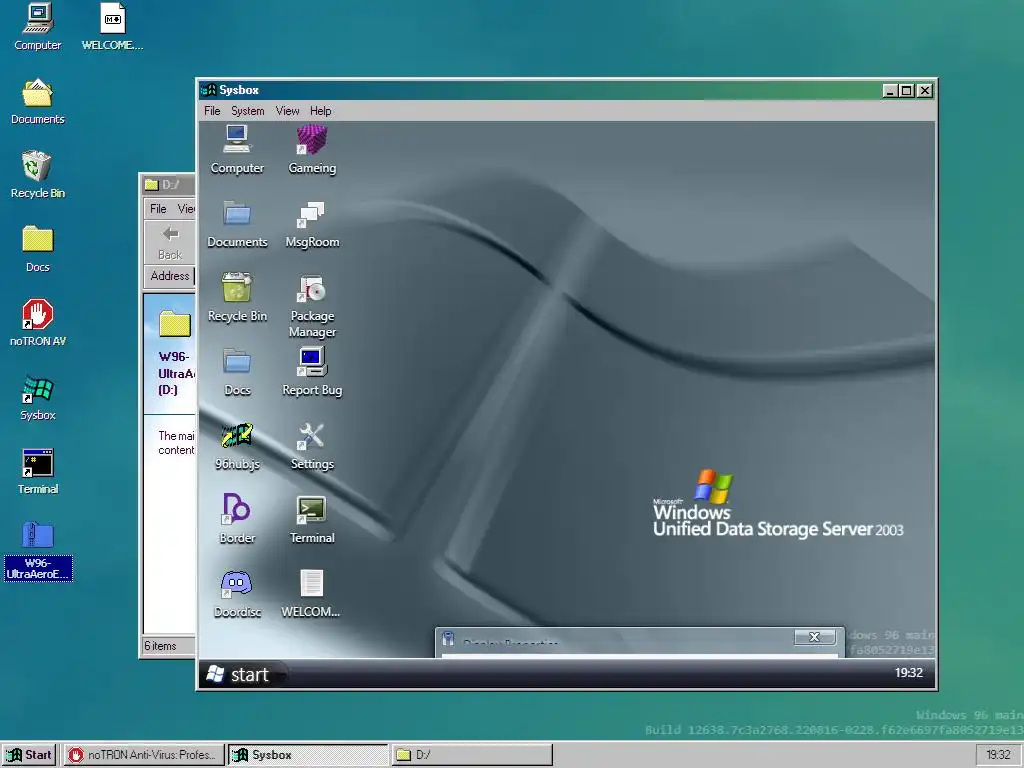Open the View menu in Sysbox

click(287, 111)
